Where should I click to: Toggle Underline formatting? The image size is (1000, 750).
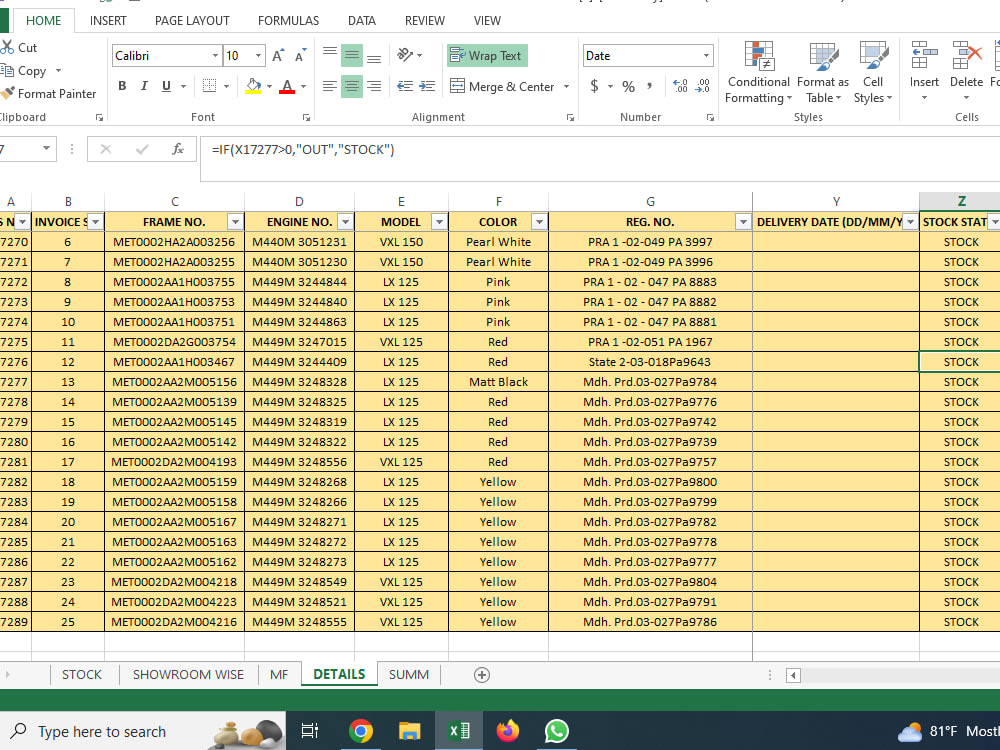pyautogui.click(x=166, y=86)
